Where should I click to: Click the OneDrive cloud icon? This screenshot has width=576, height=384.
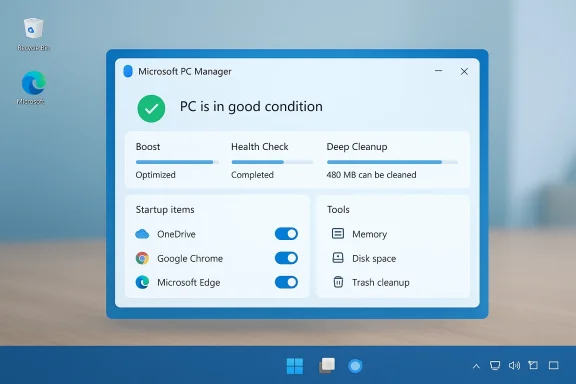tap(142, 234)
